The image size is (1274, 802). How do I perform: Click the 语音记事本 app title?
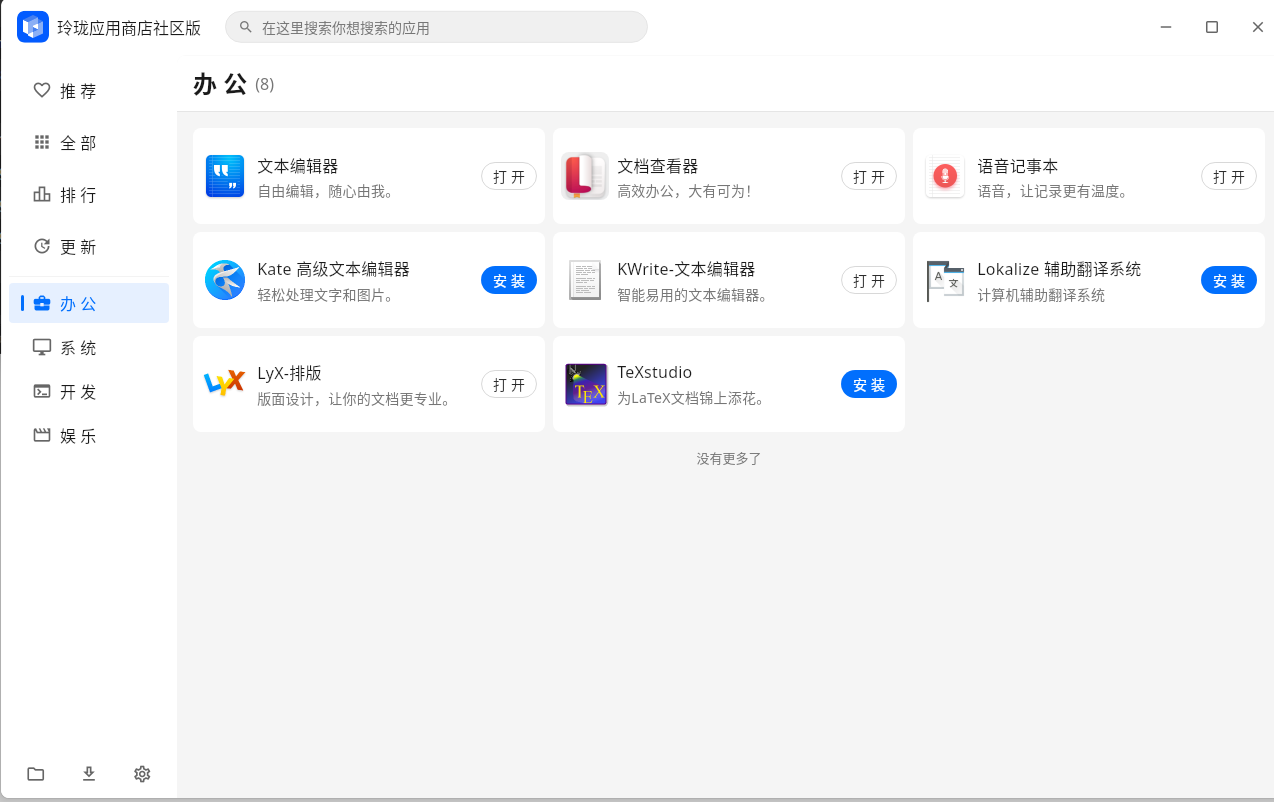tap(1018, 166)
